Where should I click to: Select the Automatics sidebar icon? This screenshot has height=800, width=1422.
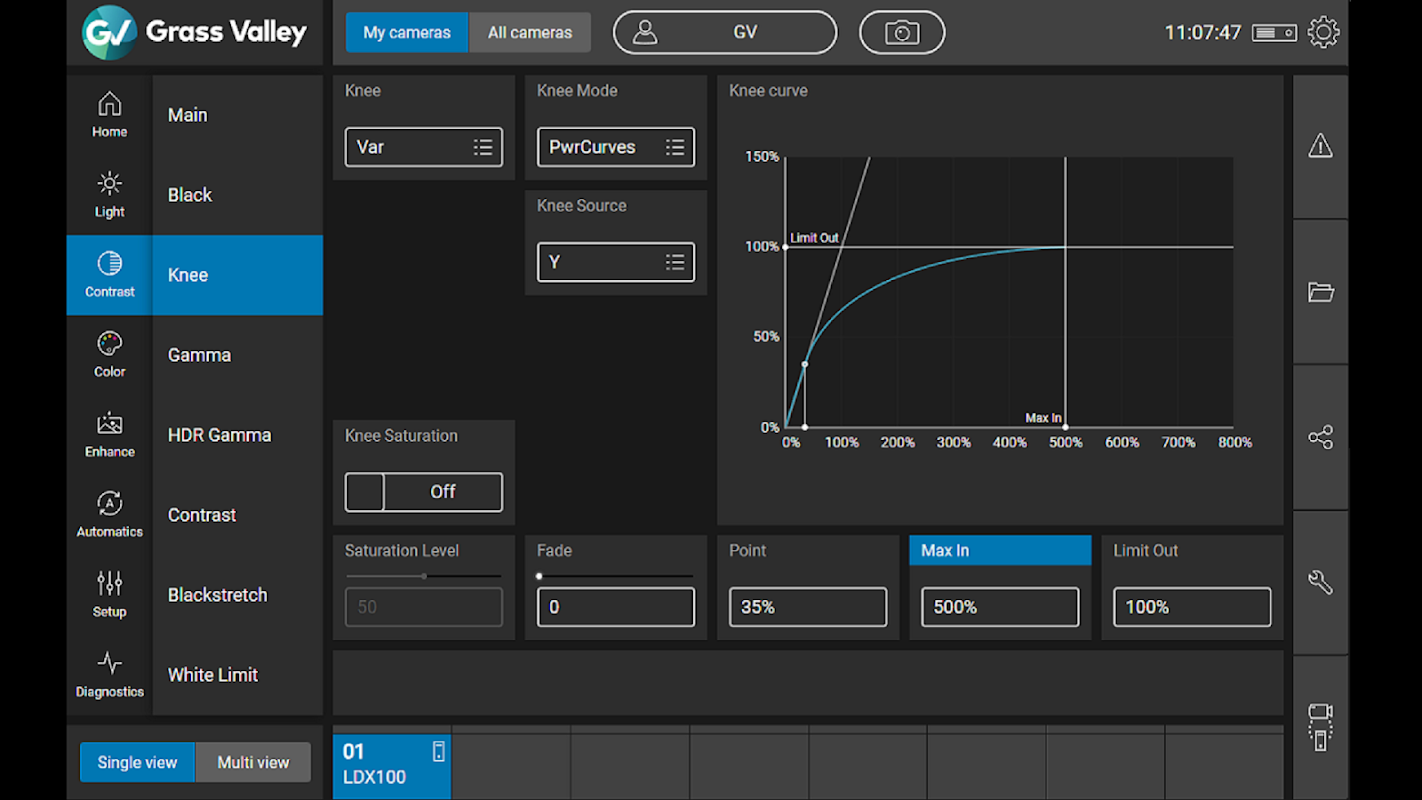[109, 515]
